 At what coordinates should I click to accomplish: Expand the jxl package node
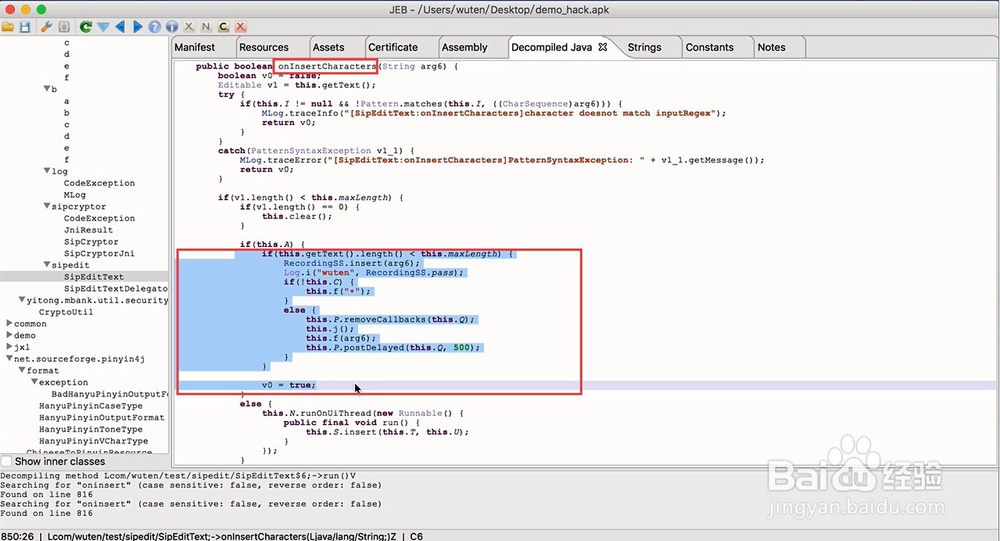[x=10, y=346]
